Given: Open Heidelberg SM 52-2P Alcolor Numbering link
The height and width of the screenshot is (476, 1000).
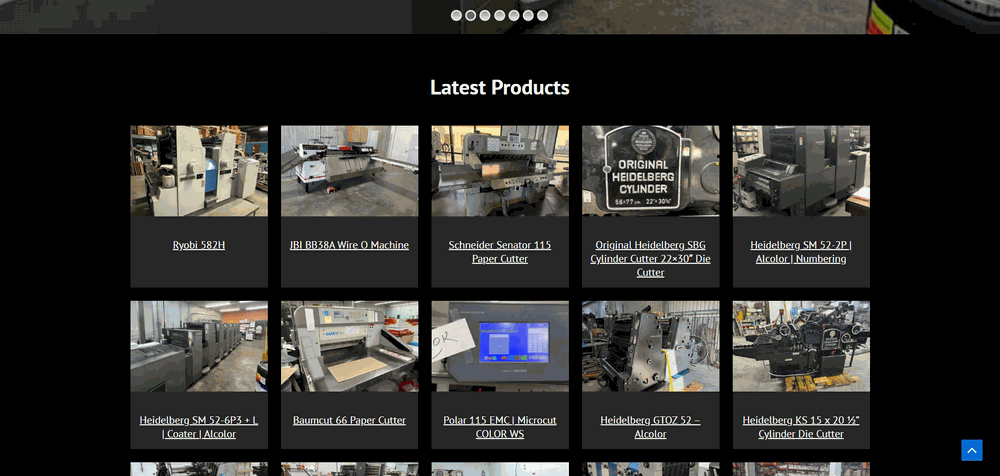Looking at the screenshot, I should coord(801,252).
